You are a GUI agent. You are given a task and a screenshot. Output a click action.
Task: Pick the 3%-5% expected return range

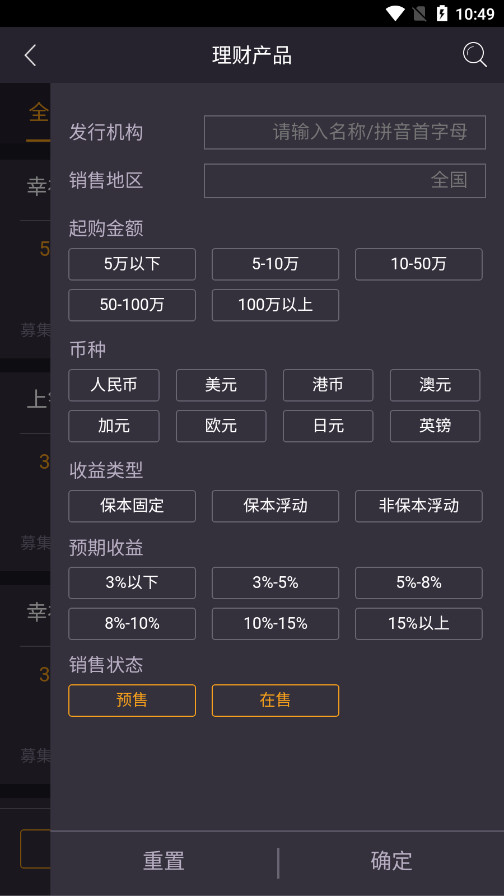coord(275,583)
